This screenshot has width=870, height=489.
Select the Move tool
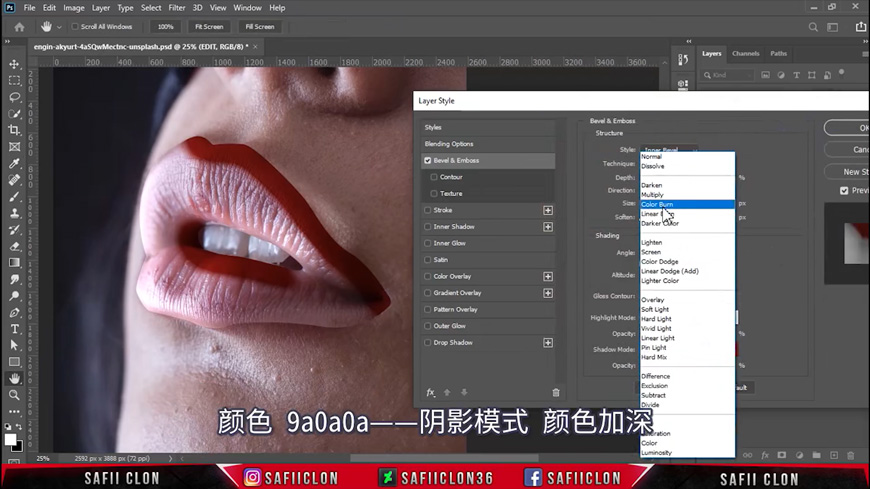(x=14, y=64)
